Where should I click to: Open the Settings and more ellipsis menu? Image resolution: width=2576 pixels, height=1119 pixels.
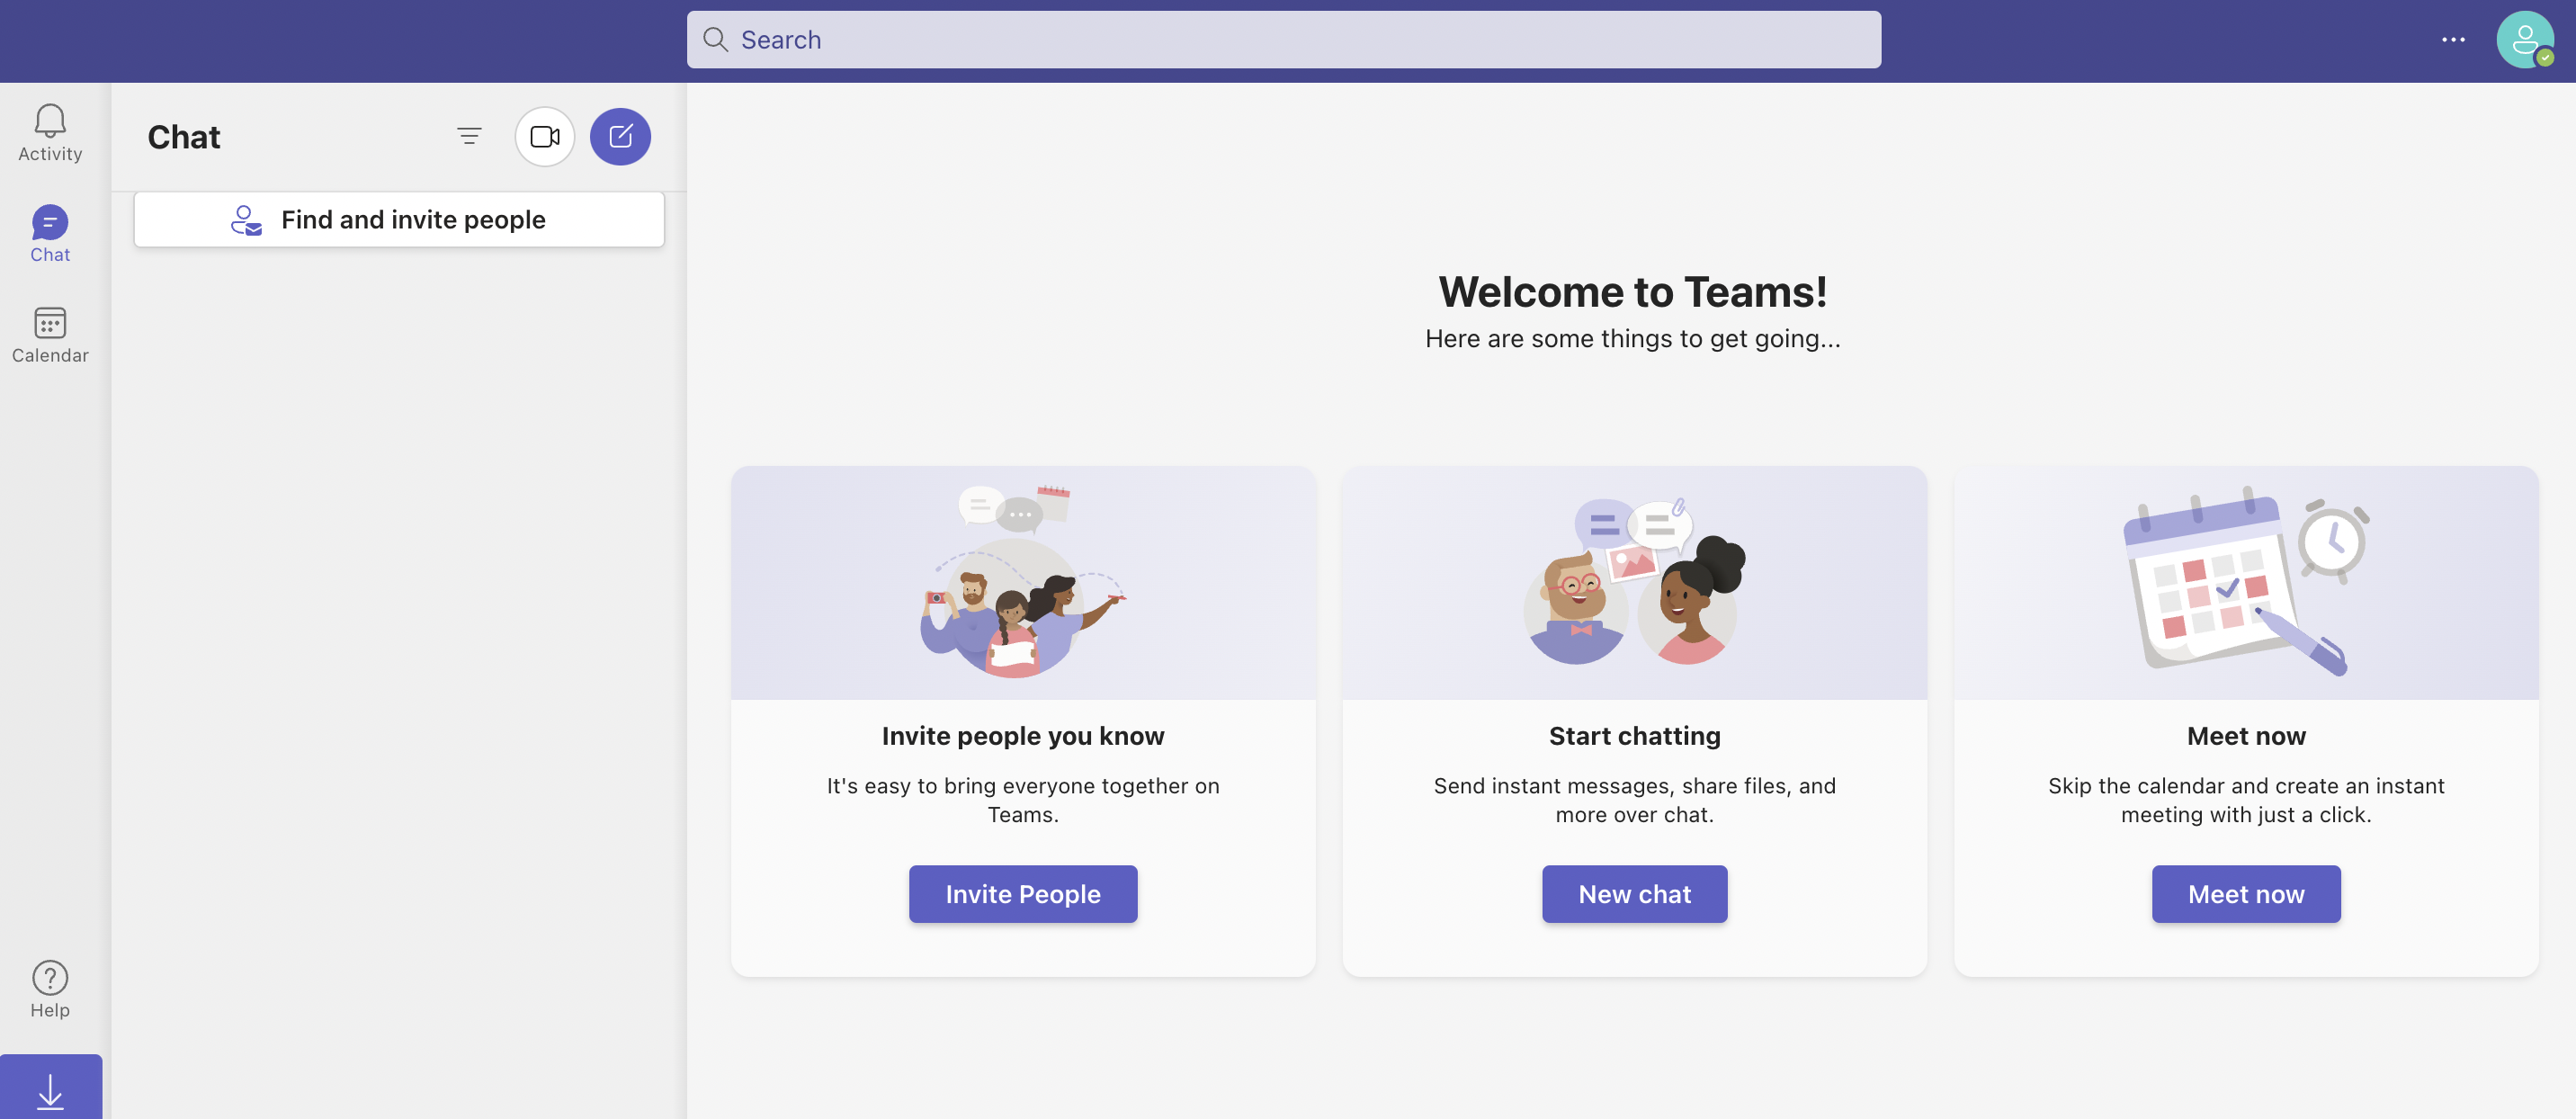(x=2453, y=40)
